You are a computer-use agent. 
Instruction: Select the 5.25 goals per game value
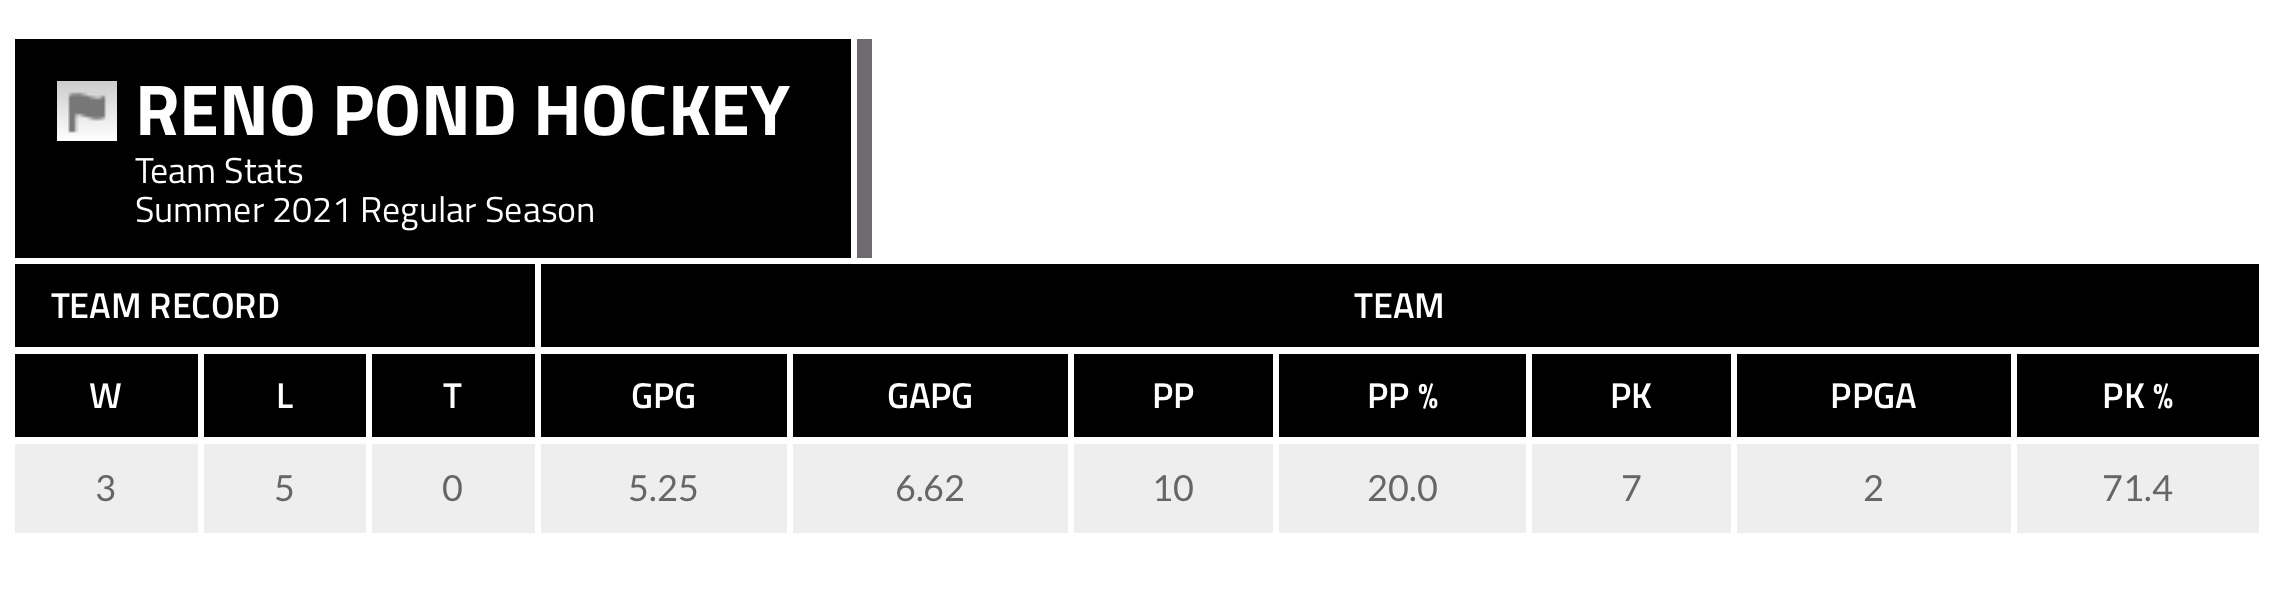pos(663,488)
